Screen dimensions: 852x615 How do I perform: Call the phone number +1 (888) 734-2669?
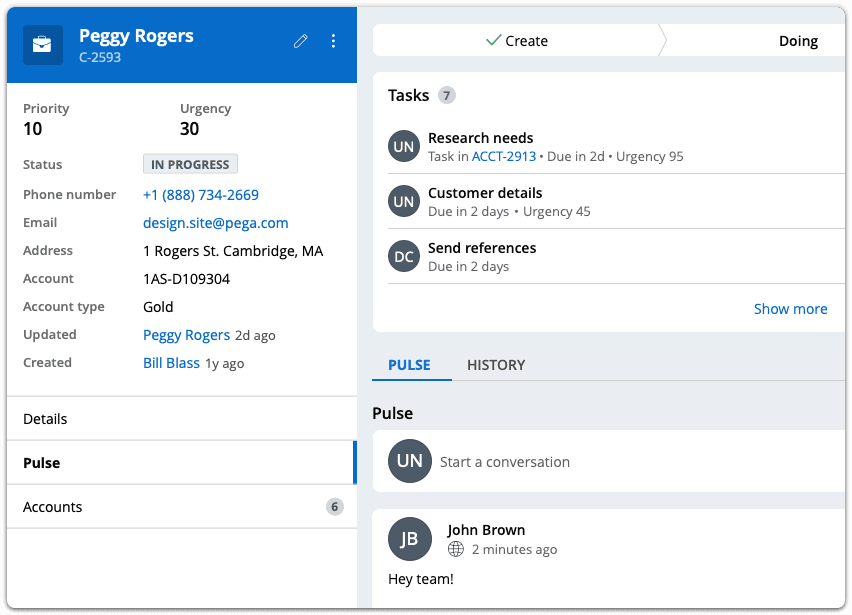point(201,195)
